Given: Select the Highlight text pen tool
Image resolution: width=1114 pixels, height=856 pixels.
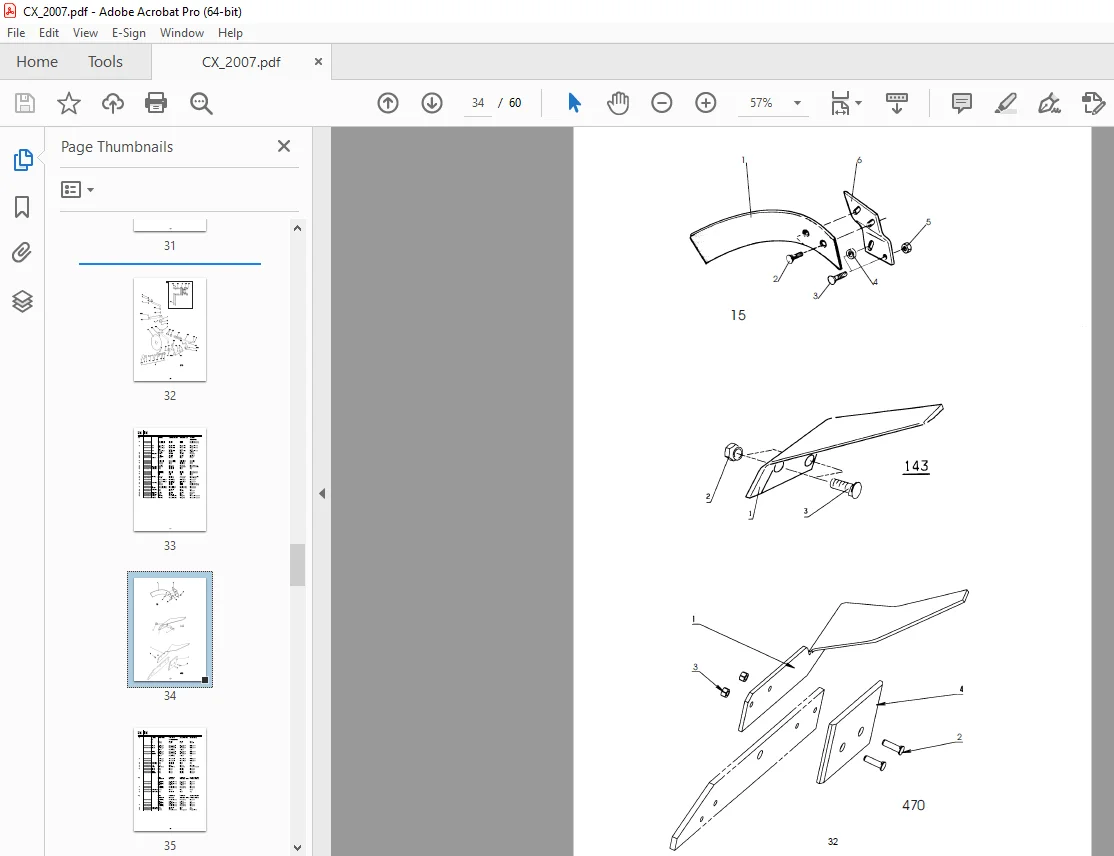Looking at the screenshot, I should (x=1005, y=103).
